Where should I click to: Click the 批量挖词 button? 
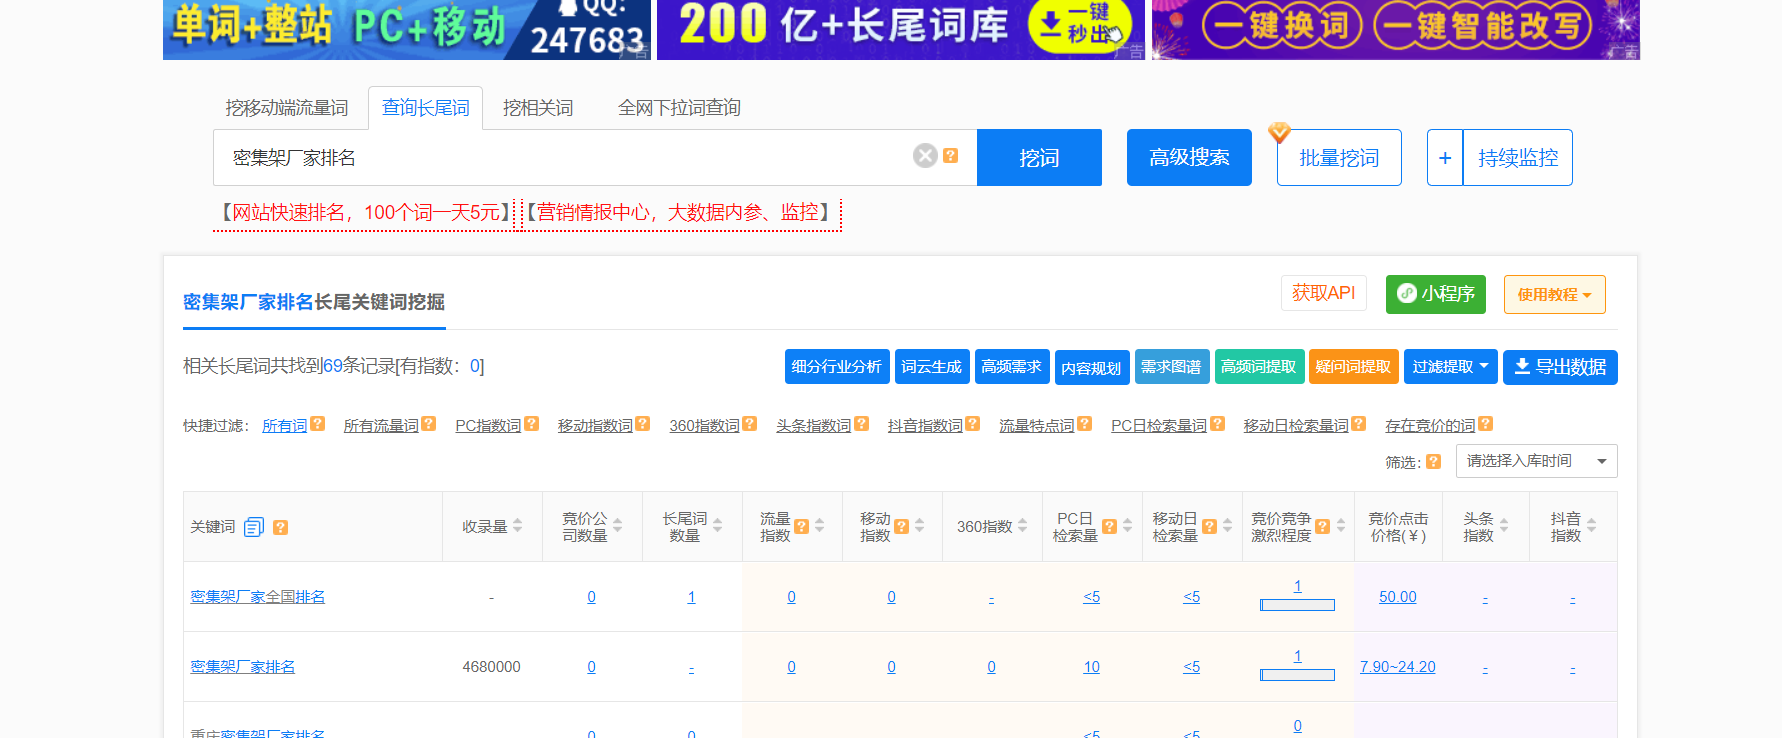1338,157
